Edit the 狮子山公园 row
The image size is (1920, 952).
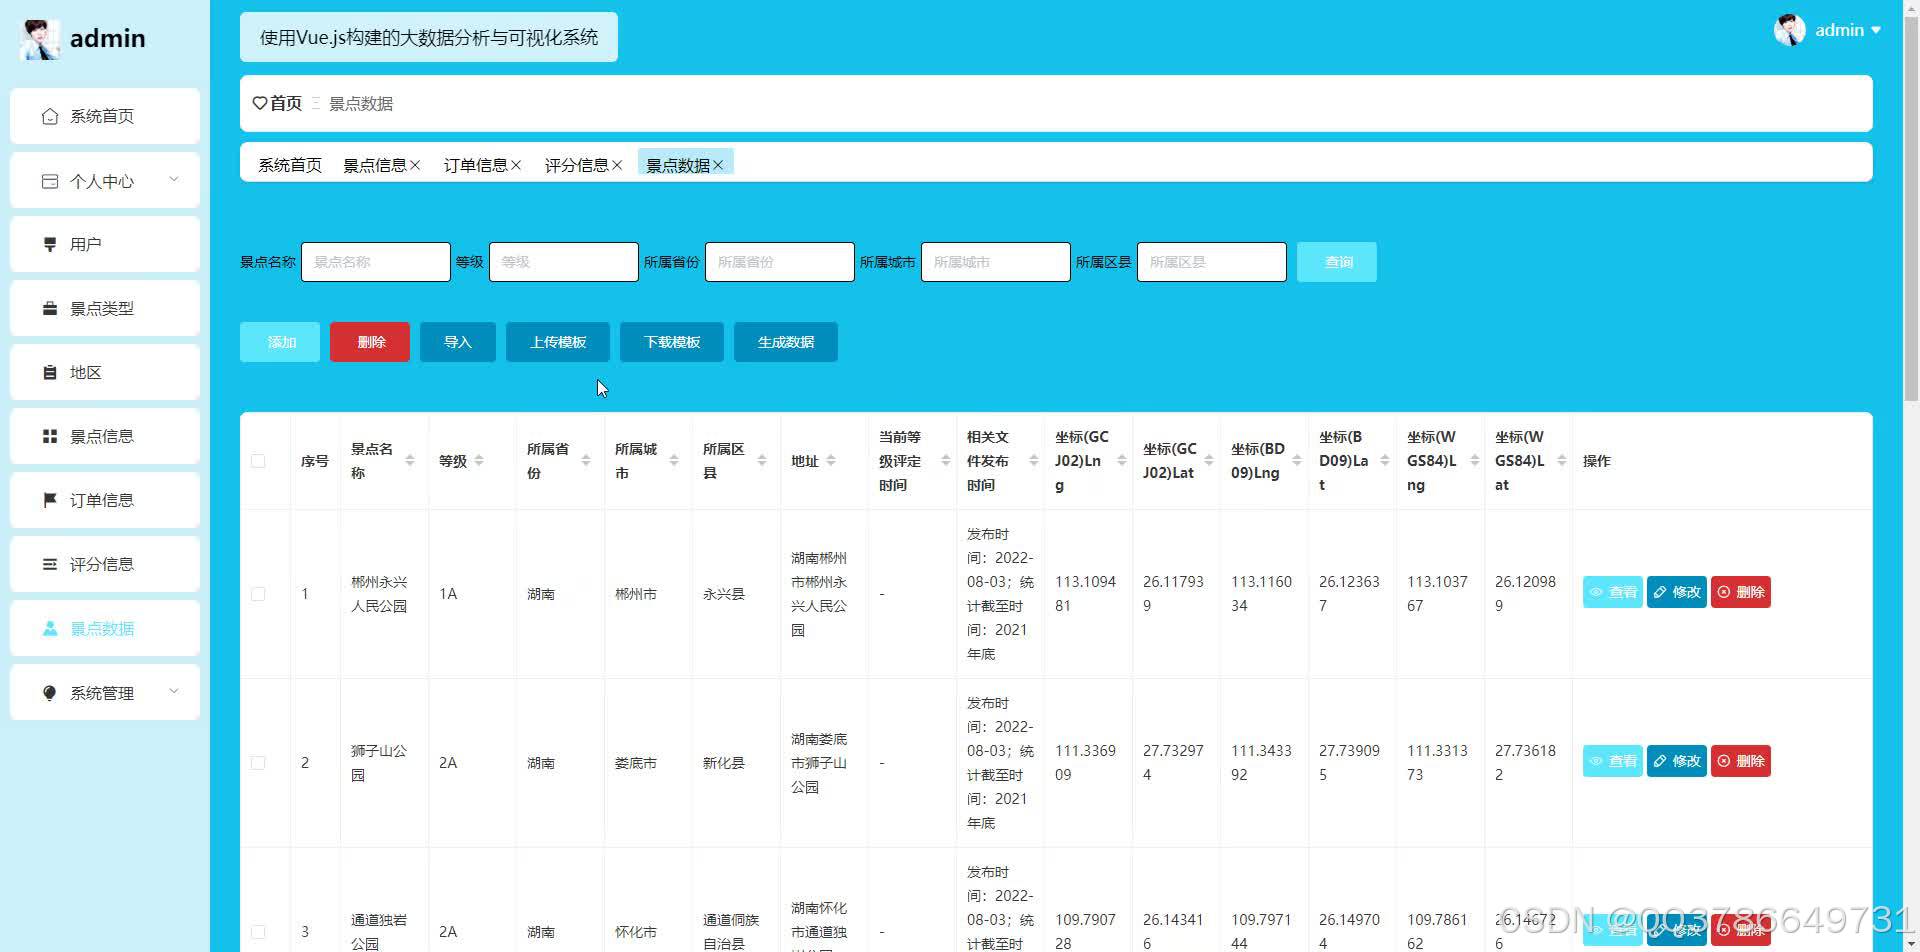(1677, 761)
